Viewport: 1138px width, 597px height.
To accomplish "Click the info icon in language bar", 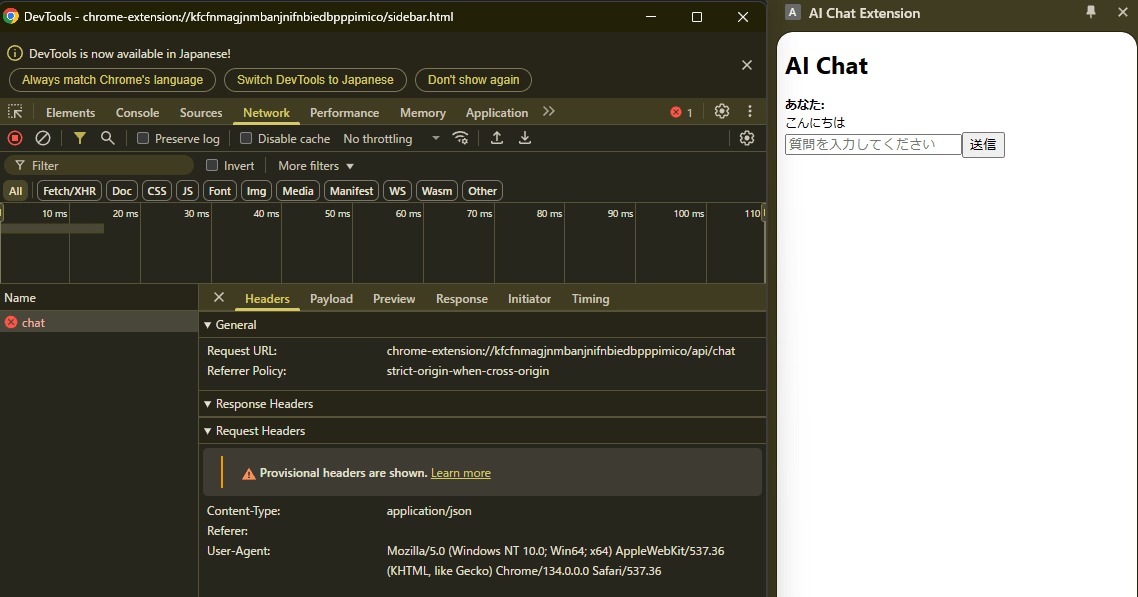I will click(x=15, y=54).
